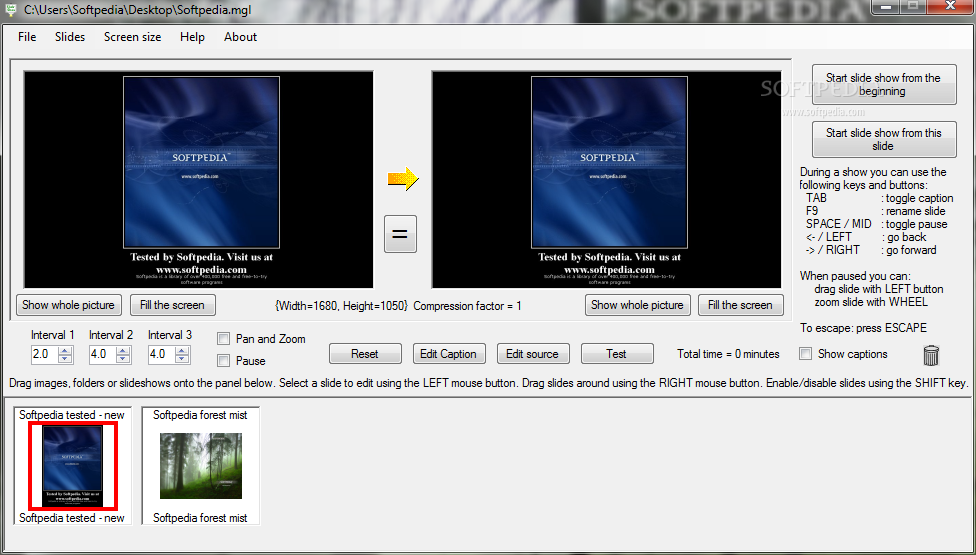
Task: Toggle the Pause checkbox
Action: tap(223, 361)
